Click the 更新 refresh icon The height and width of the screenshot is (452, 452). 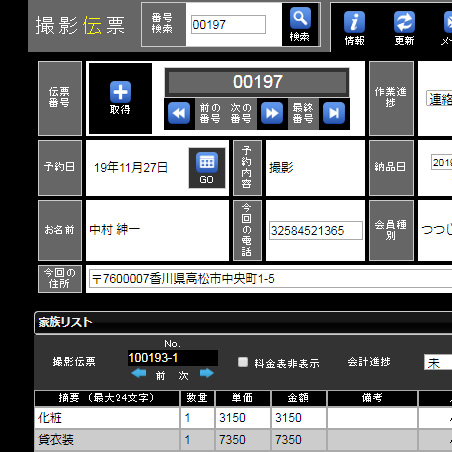tap(404, 22)
